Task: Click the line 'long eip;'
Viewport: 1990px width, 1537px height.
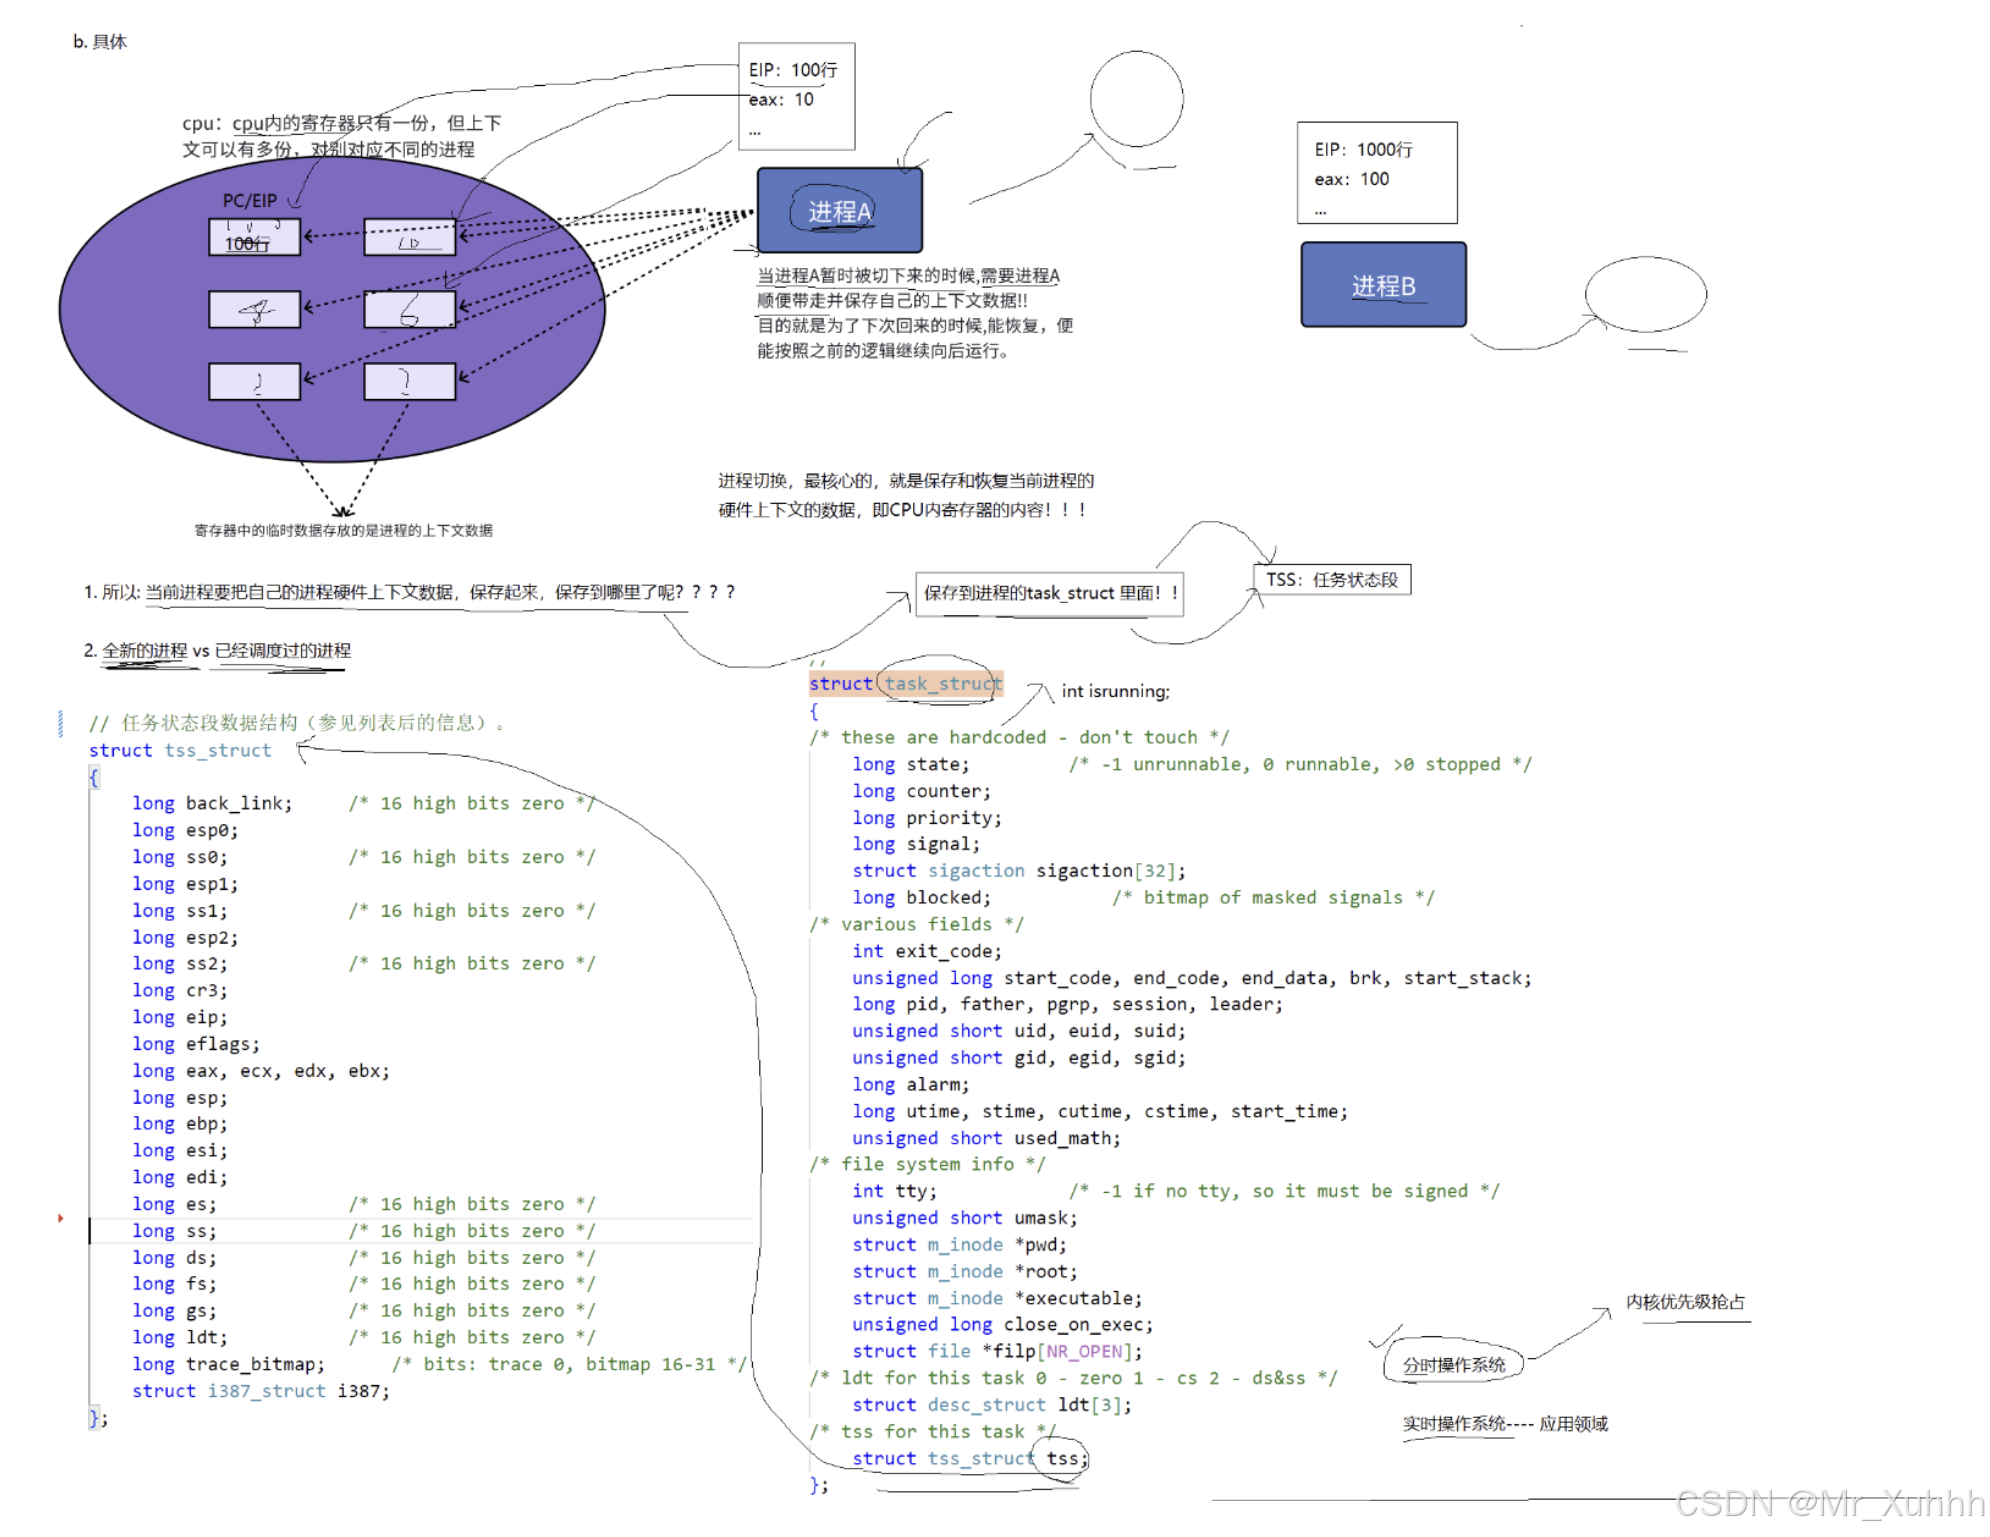Action: (180, 1017)
